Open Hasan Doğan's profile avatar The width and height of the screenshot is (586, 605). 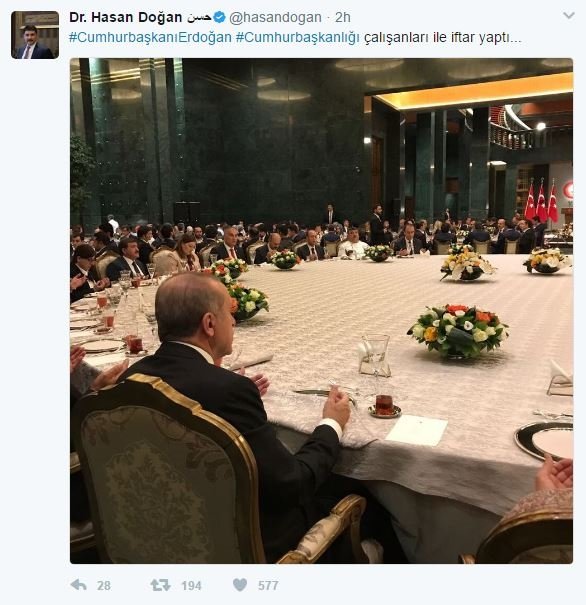35,35
